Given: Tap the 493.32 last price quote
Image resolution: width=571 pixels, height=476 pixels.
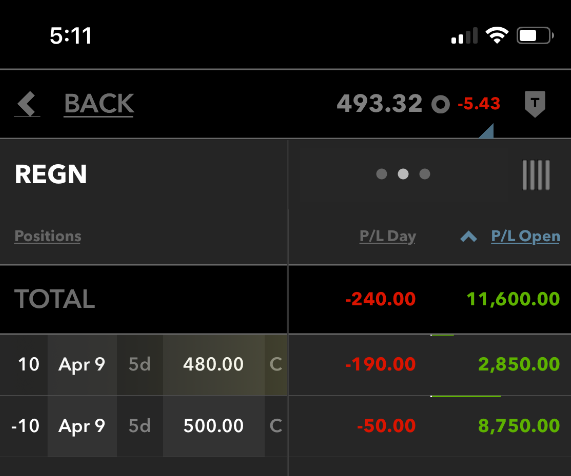Looking at the screenshot, I should [x=379, y=104].
